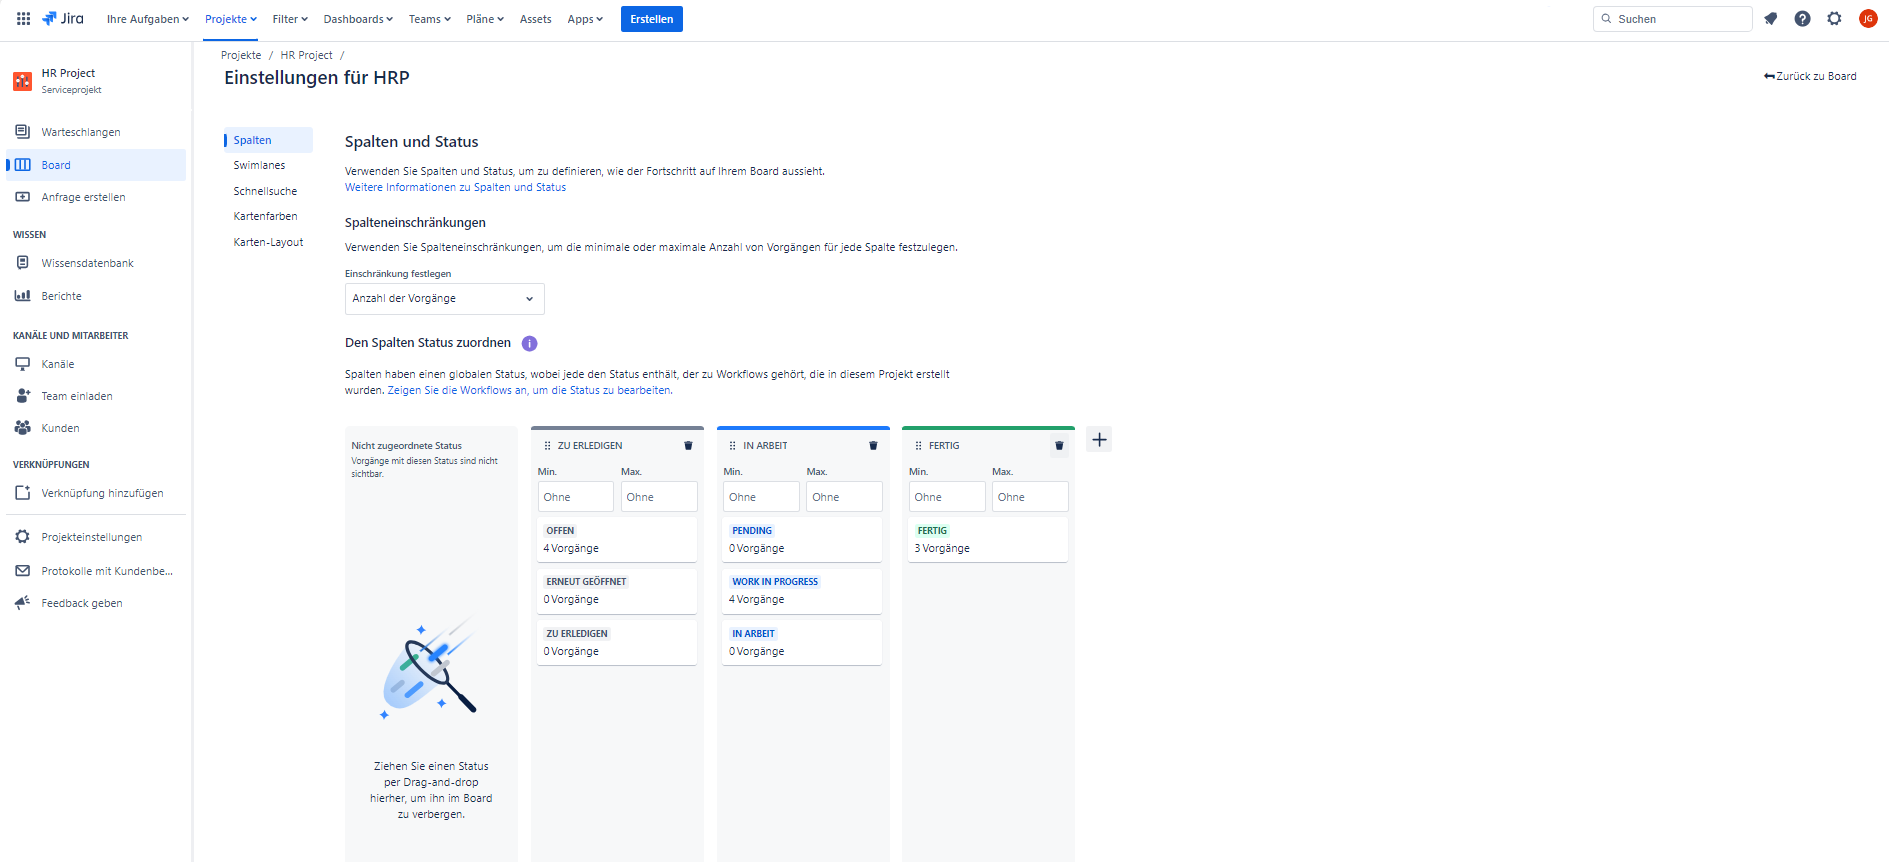Click the trash icon on IN ARBEIT column
This screenshot has width=1889, height=862.
pos(873,446)
